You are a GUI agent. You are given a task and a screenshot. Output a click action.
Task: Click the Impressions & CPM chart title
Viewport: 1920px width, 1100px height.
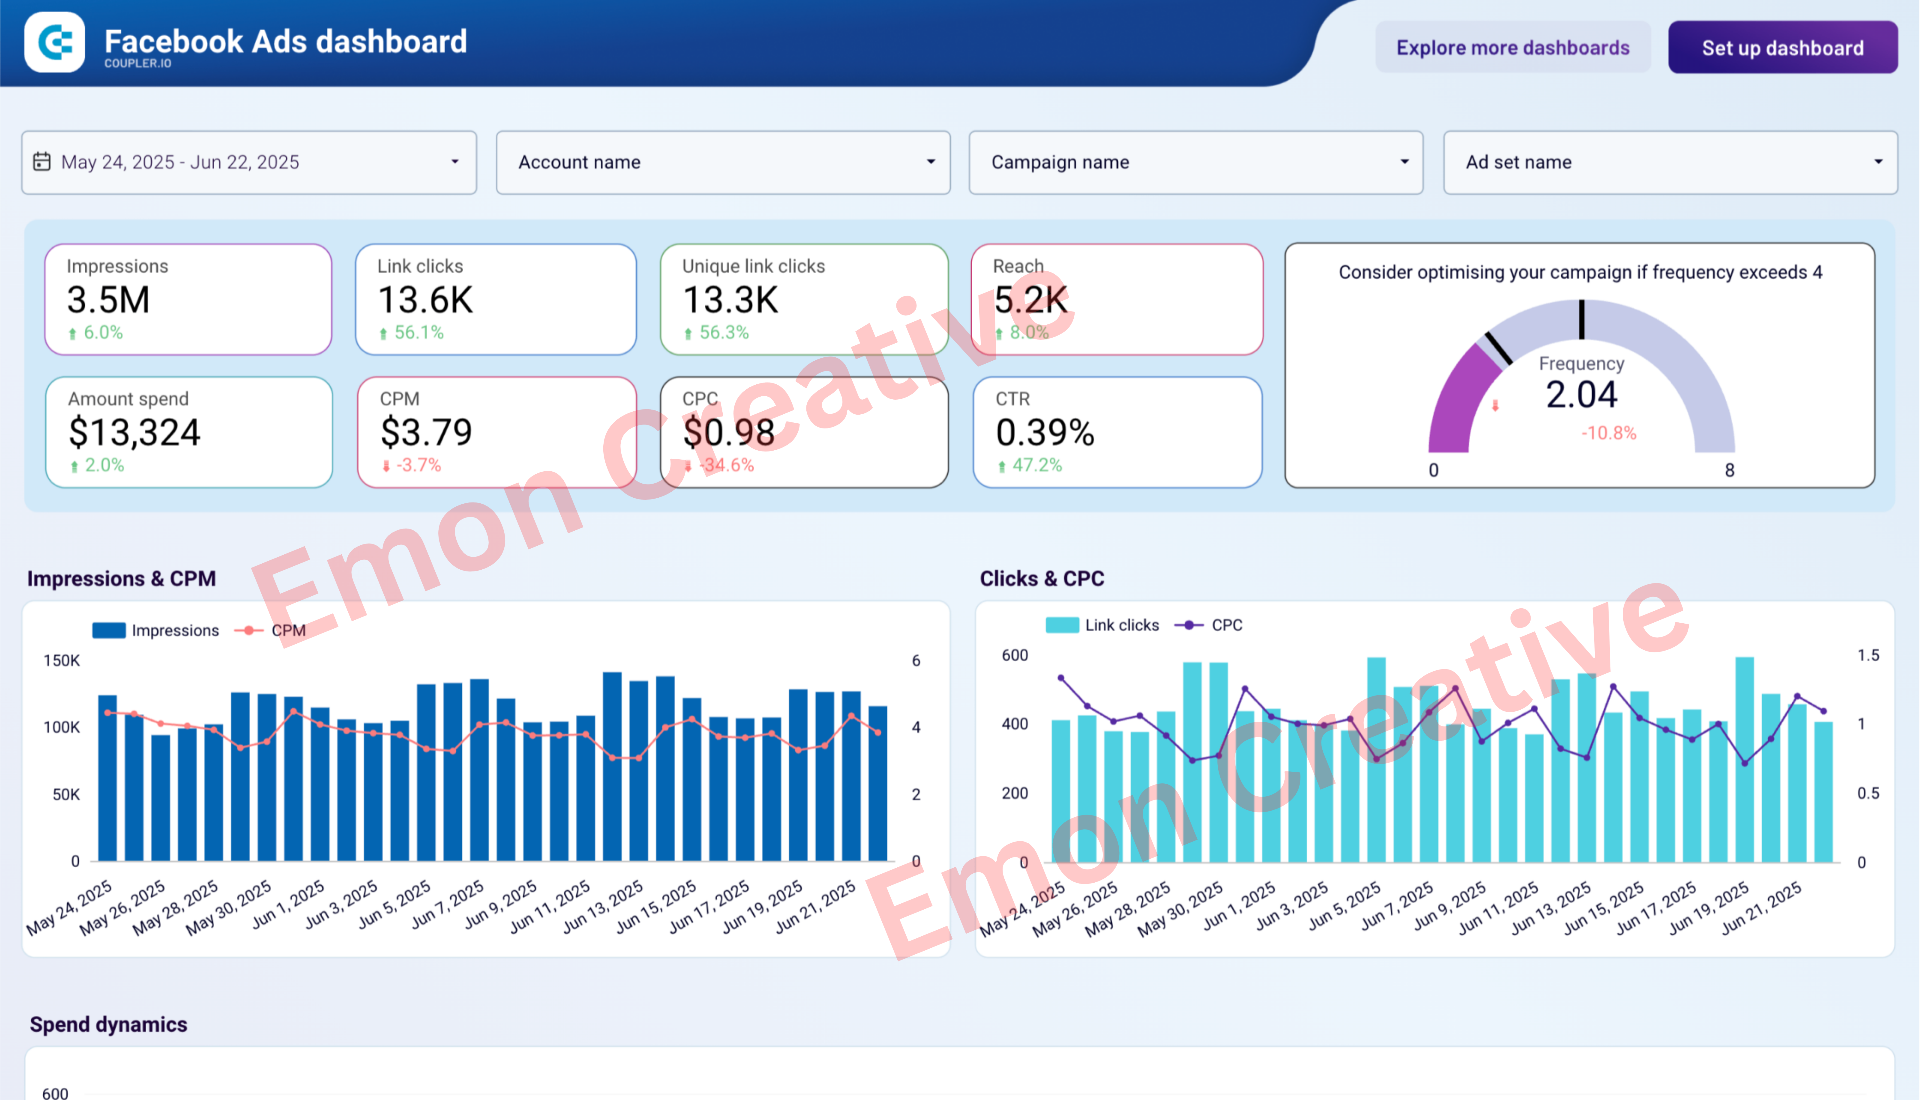pyautogui.click(x=121, y=579)
